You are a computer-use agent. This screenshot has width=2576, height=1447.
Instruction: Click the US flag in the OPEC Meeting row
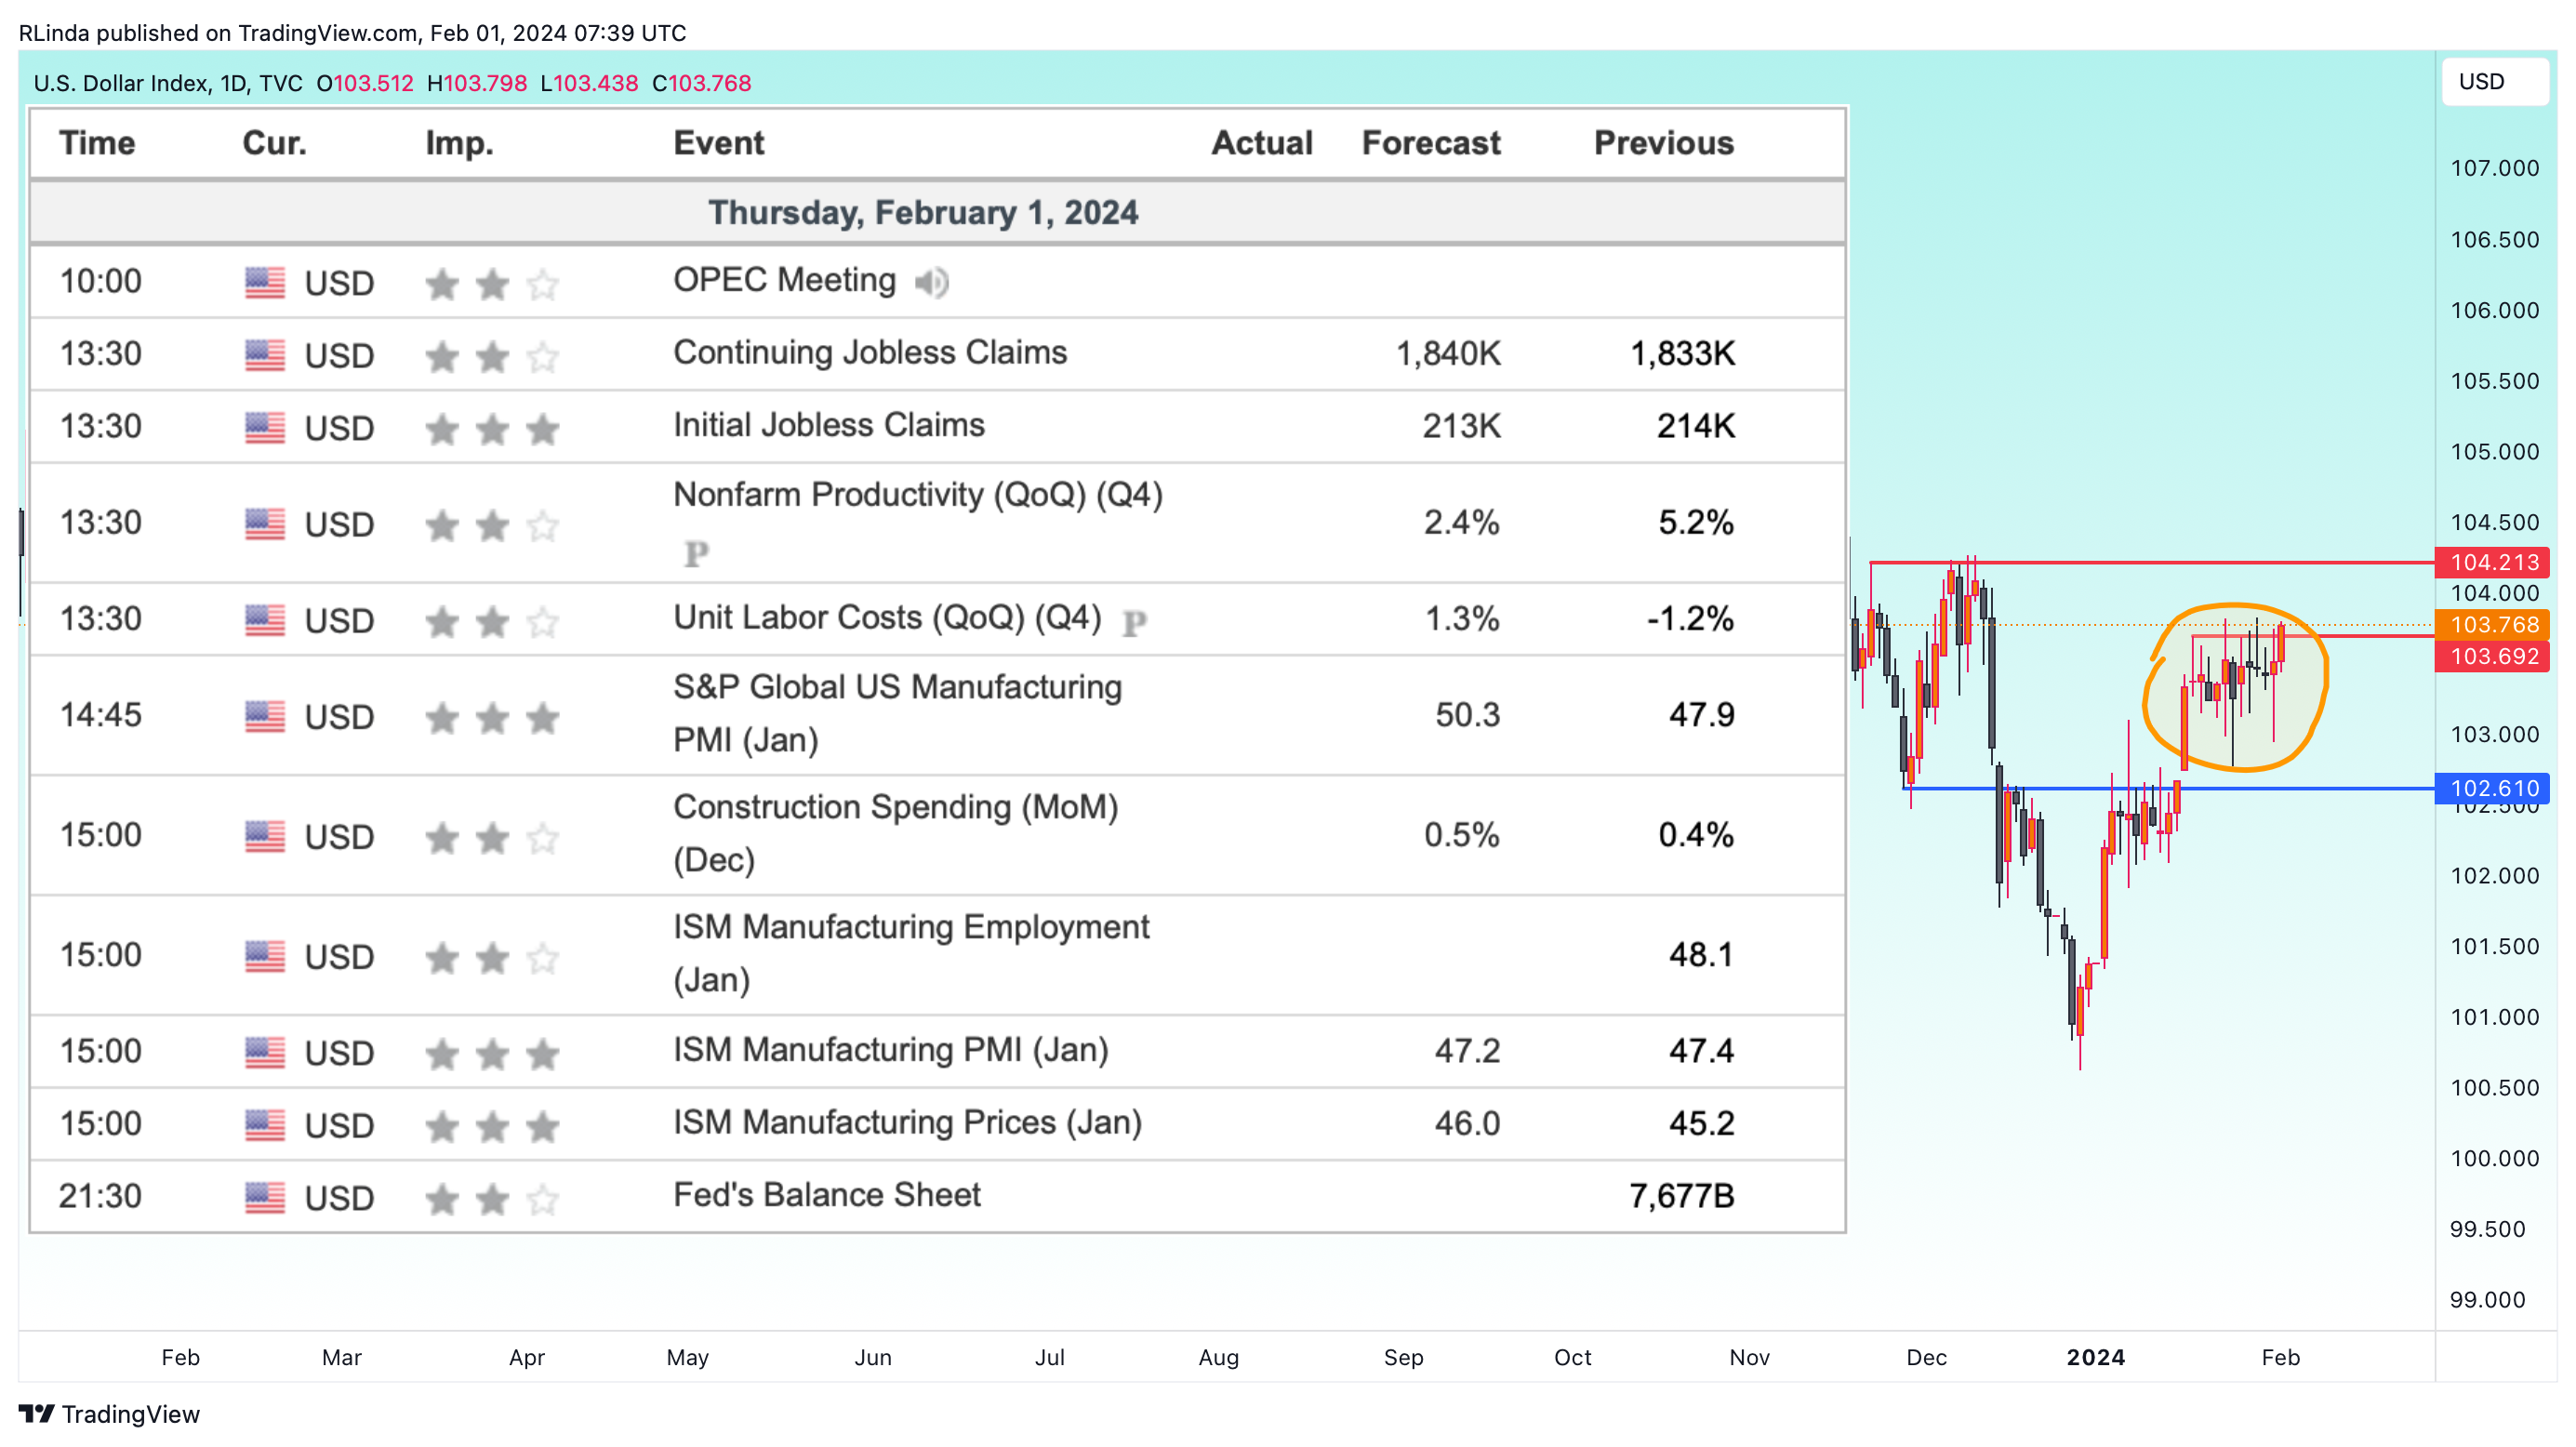click(x=265, y=283)
